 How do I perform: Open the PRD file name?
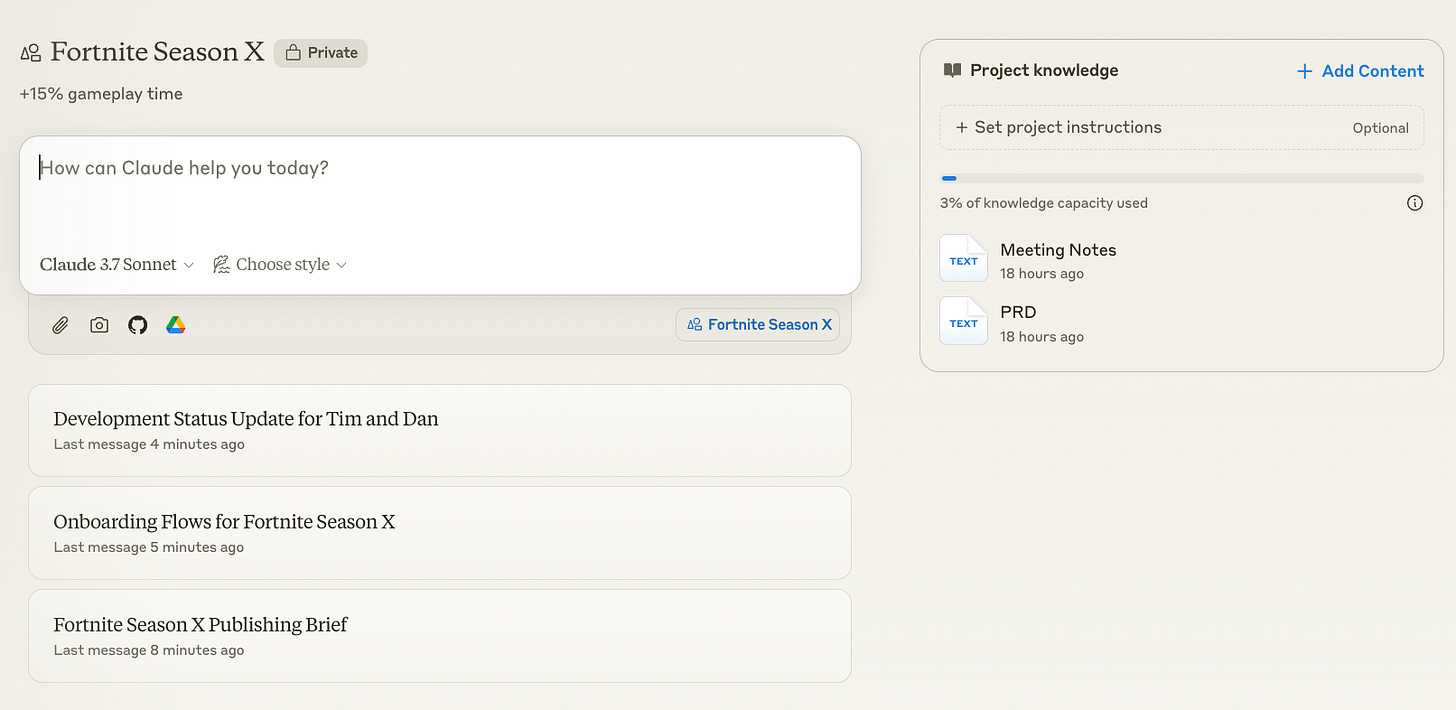(1018, 312)
